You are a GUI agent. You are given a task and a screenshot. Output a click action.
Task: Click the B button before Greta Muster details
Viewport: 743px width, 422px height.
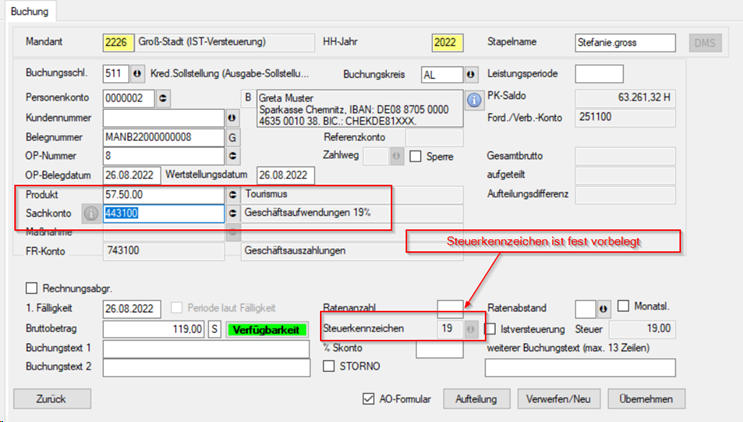(x=249, y=97)
